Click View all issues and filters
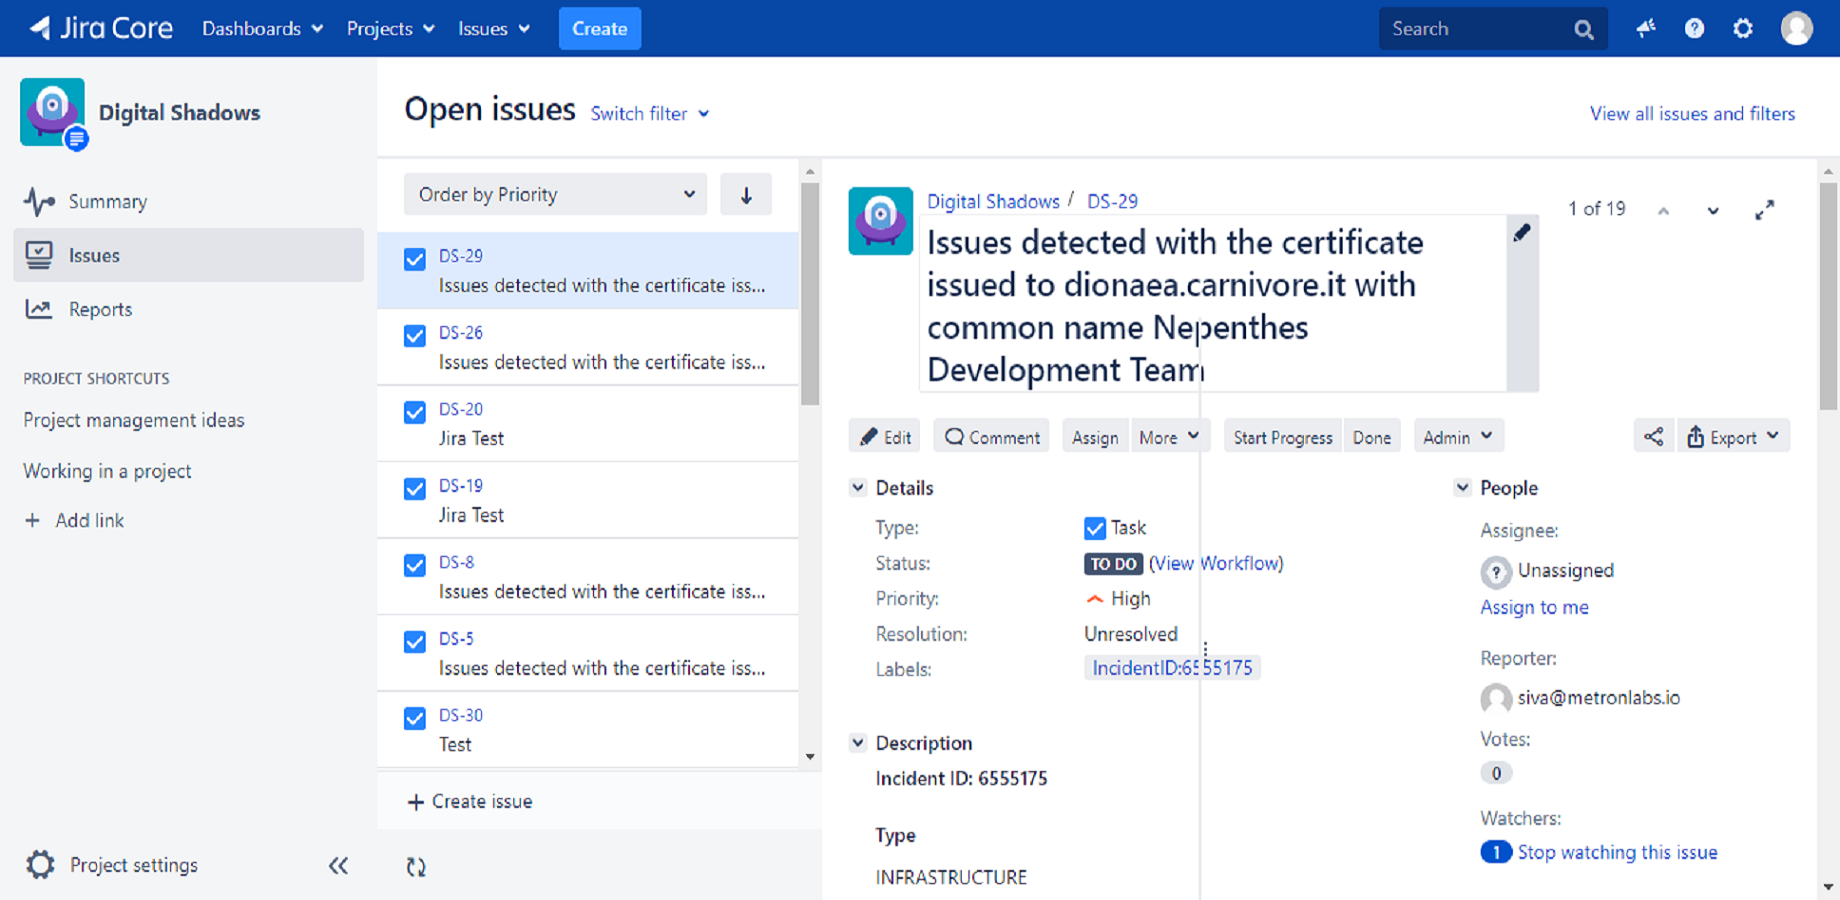This screenshot has width=1840, height=900. click(1692, 114)
